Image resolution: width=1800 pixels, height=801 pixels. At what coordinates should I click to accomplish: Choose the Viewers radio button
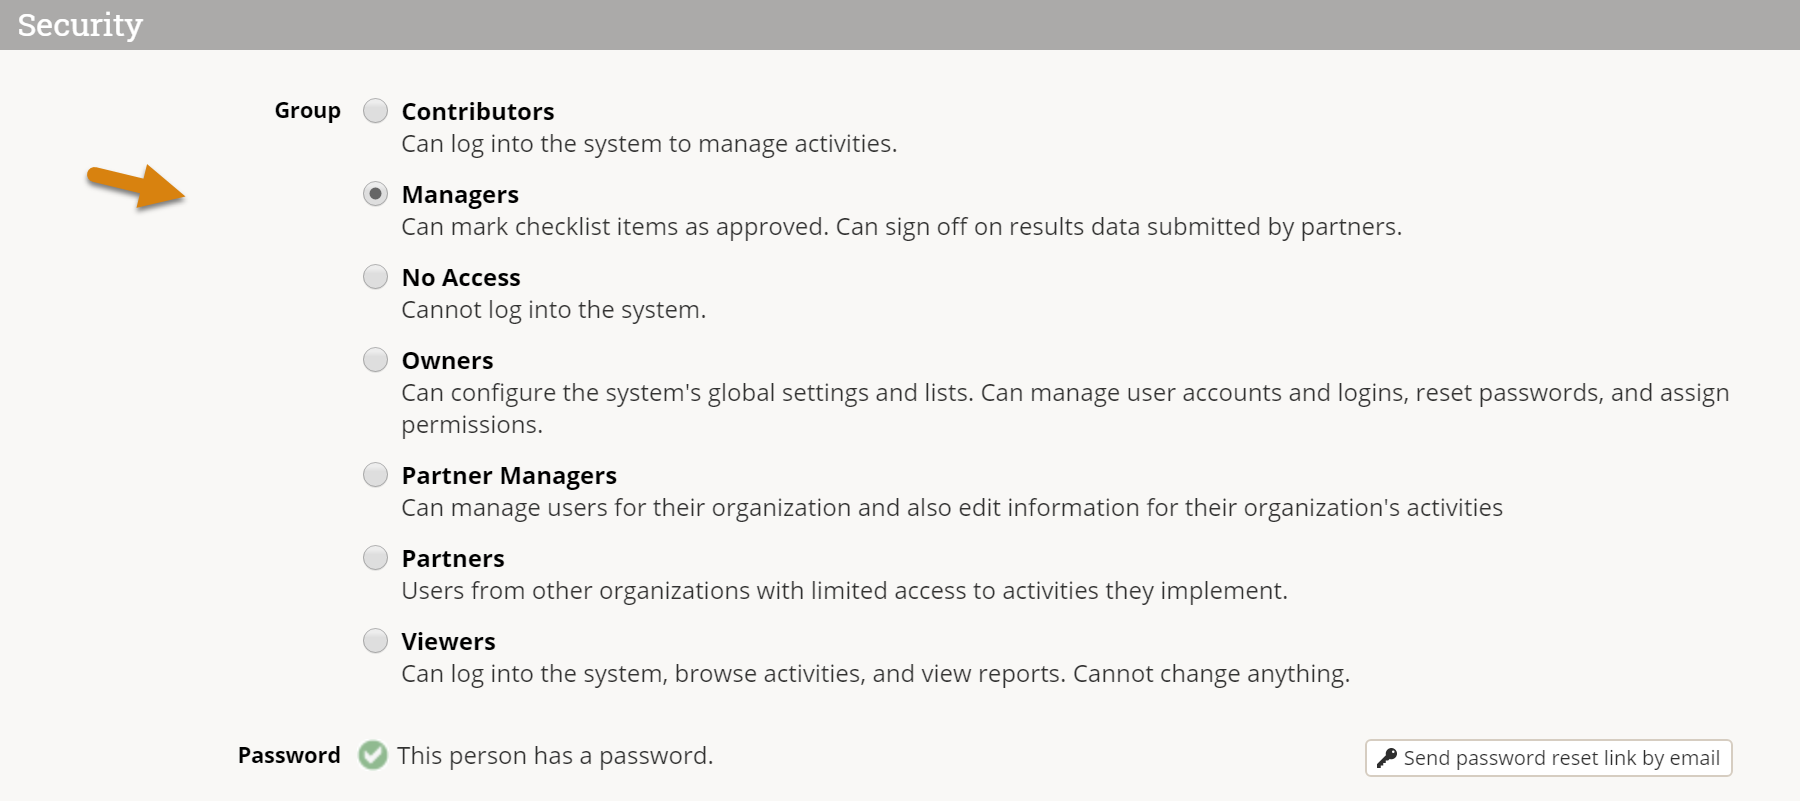(375, 640)
